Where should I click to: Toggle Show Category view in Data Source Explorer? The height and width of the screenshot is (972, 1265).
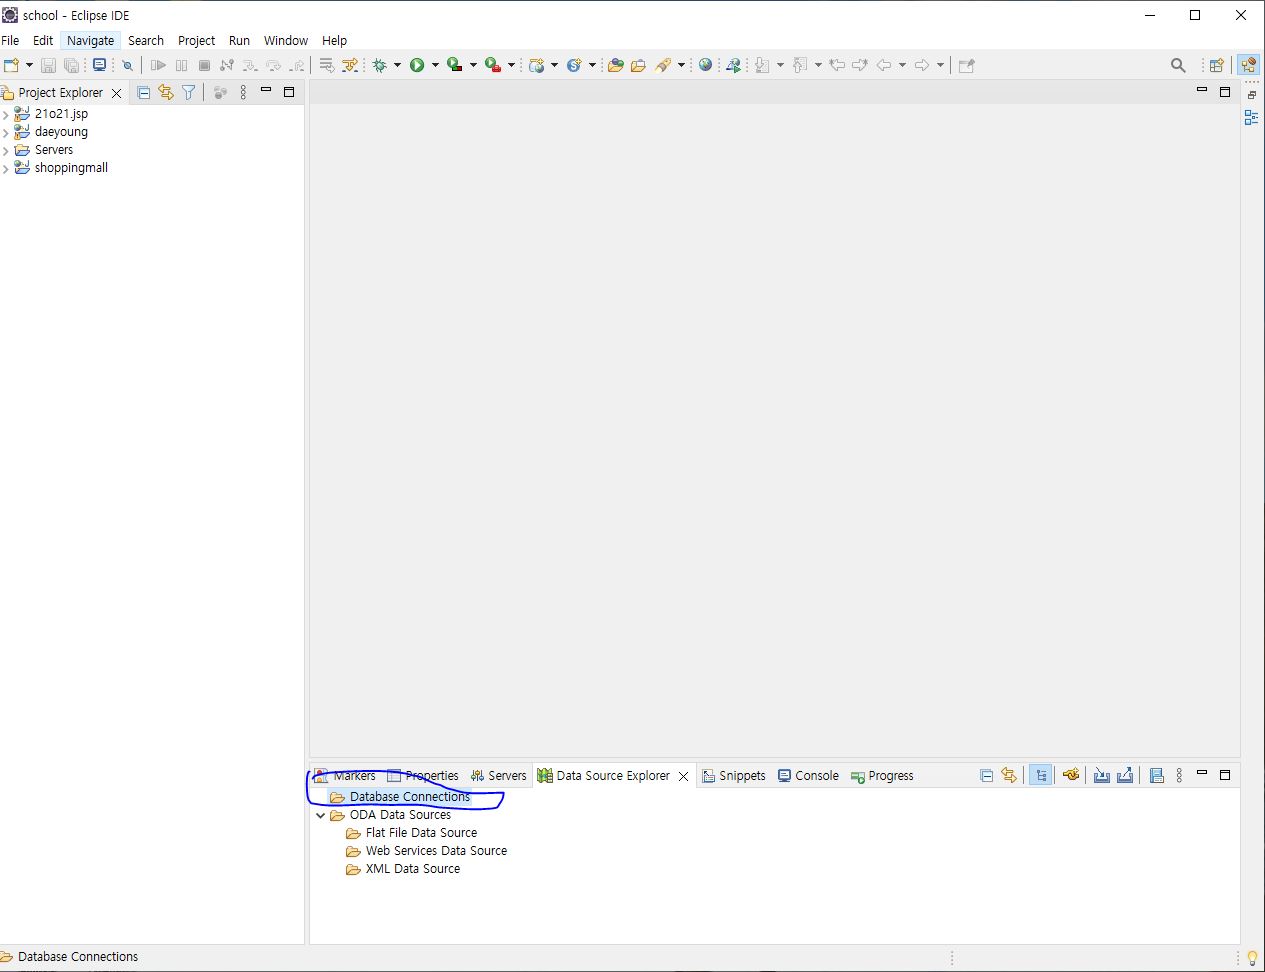coord(1040,775)
